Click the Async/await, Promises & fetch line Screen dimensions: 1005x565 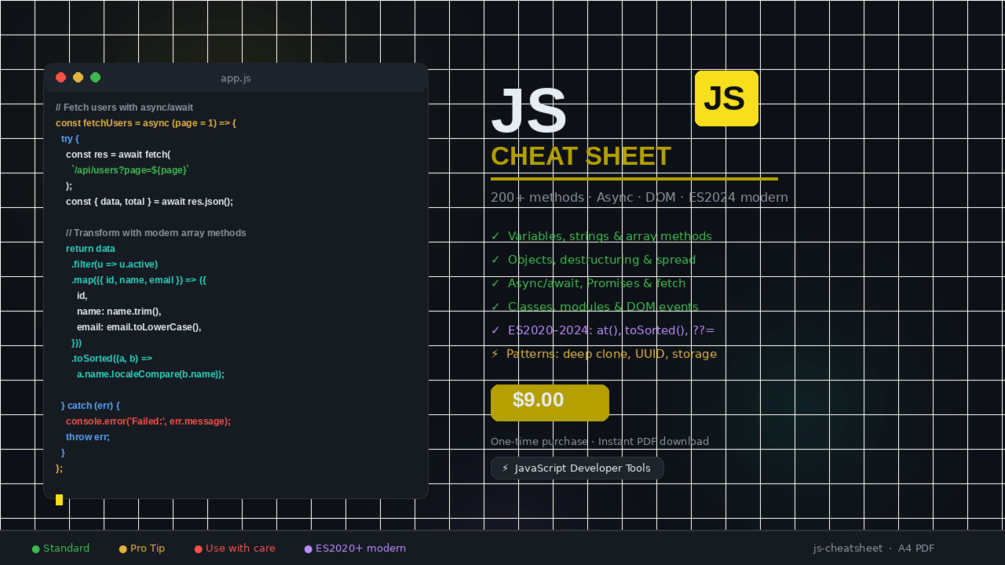pyautogui.click(x=597, y=283)
